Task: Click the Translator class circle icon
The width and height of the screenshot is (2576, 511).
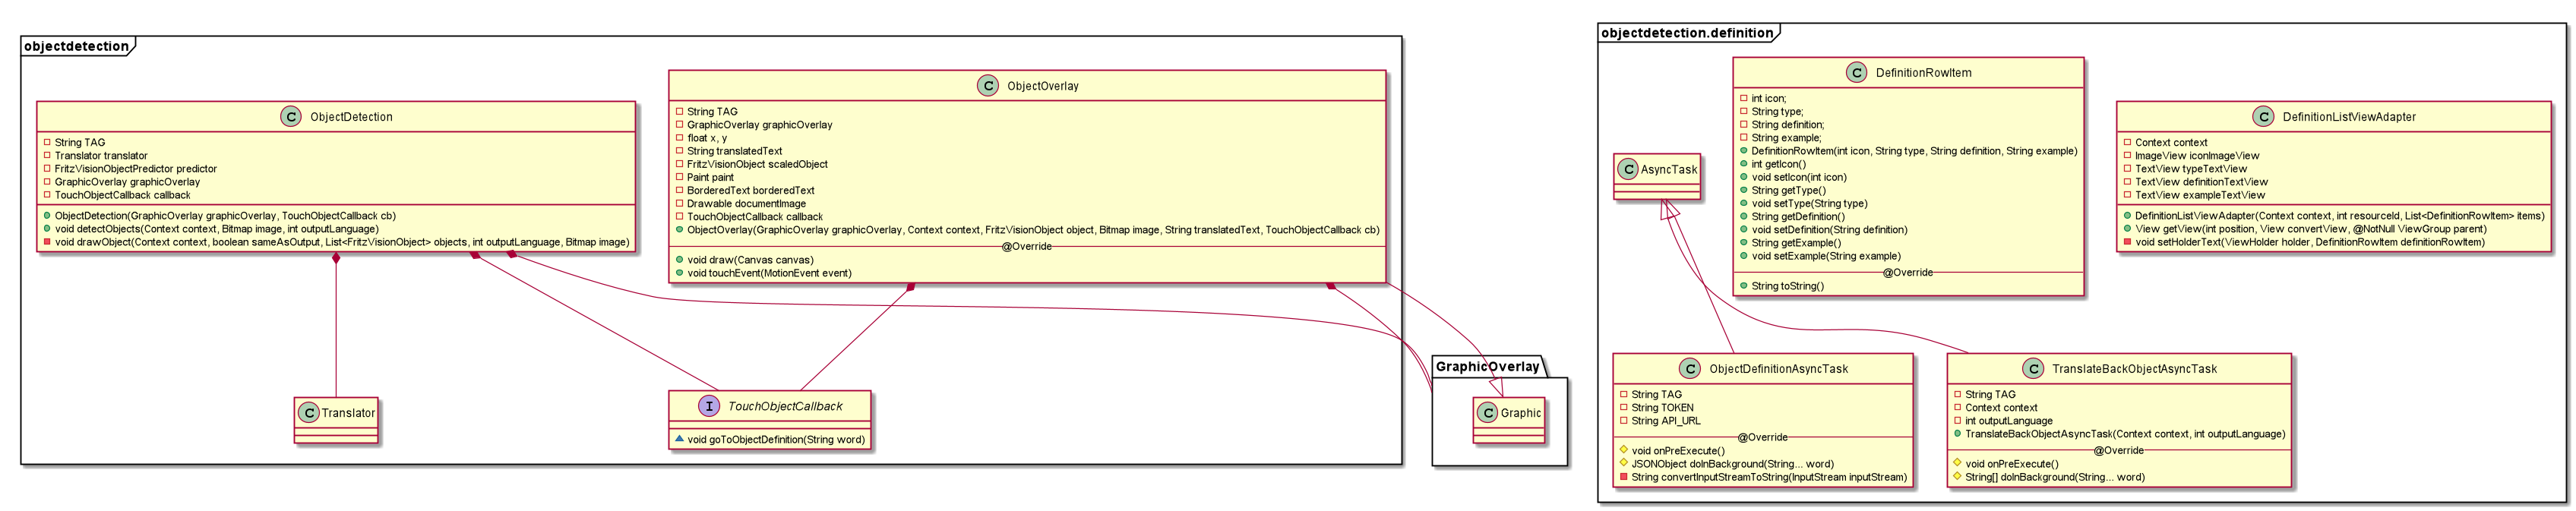Action: (309, 413)
